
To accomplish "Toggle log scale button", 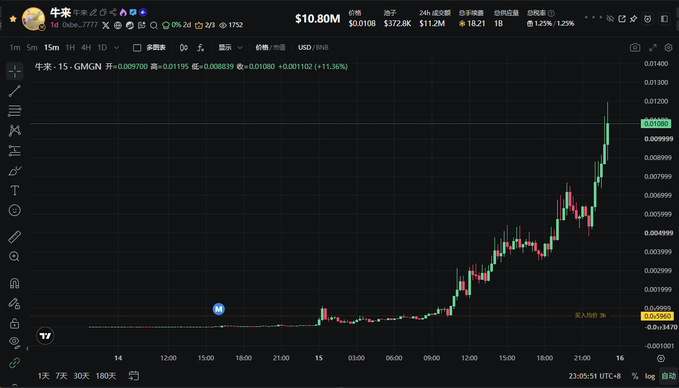I will (x=650, y=376).
